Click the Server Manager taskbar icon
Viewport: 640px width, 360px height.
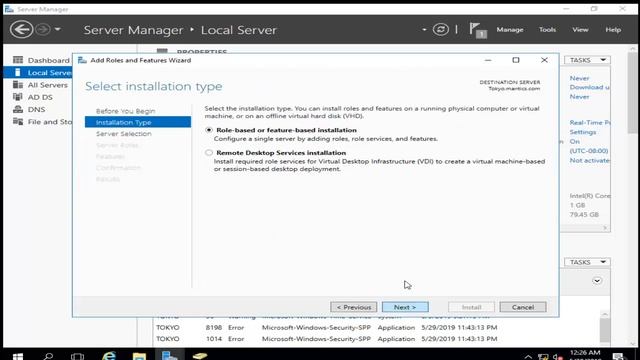169,356
